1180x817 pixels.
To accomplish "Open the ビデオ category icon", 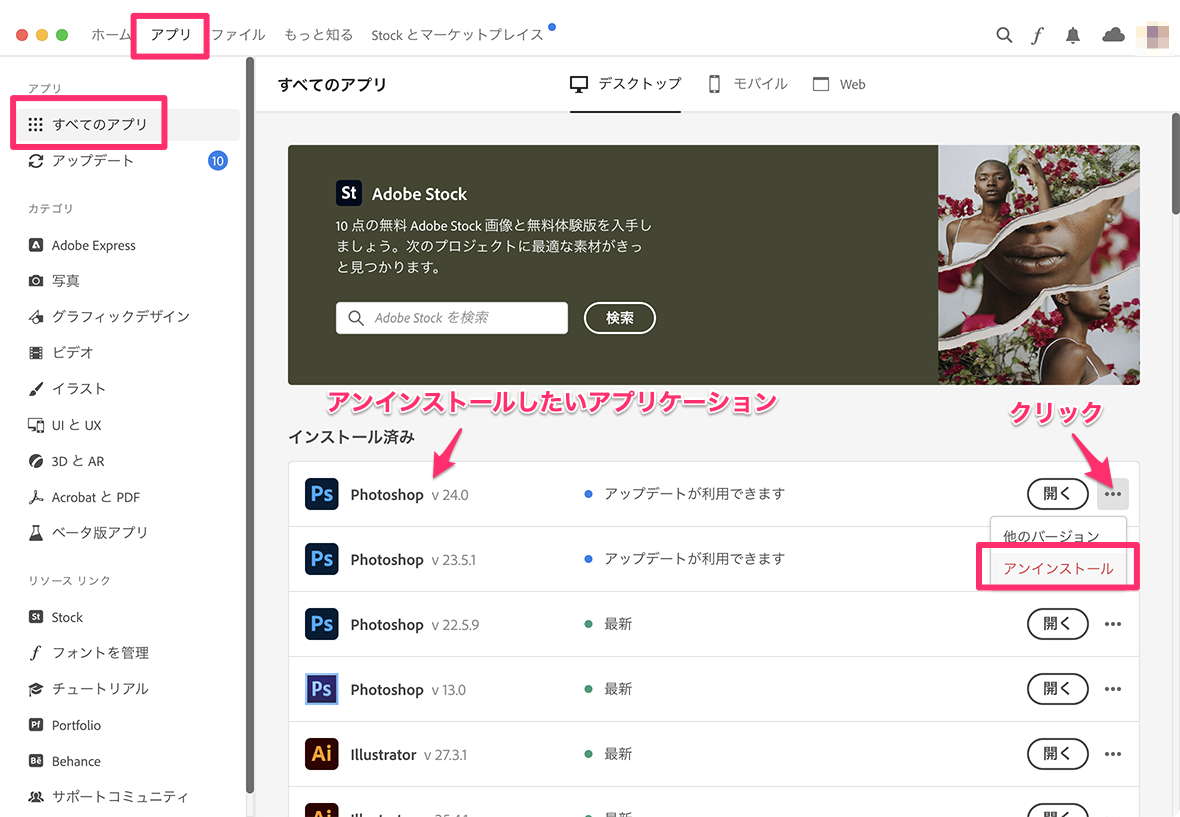I will click(x=35, y=352).
